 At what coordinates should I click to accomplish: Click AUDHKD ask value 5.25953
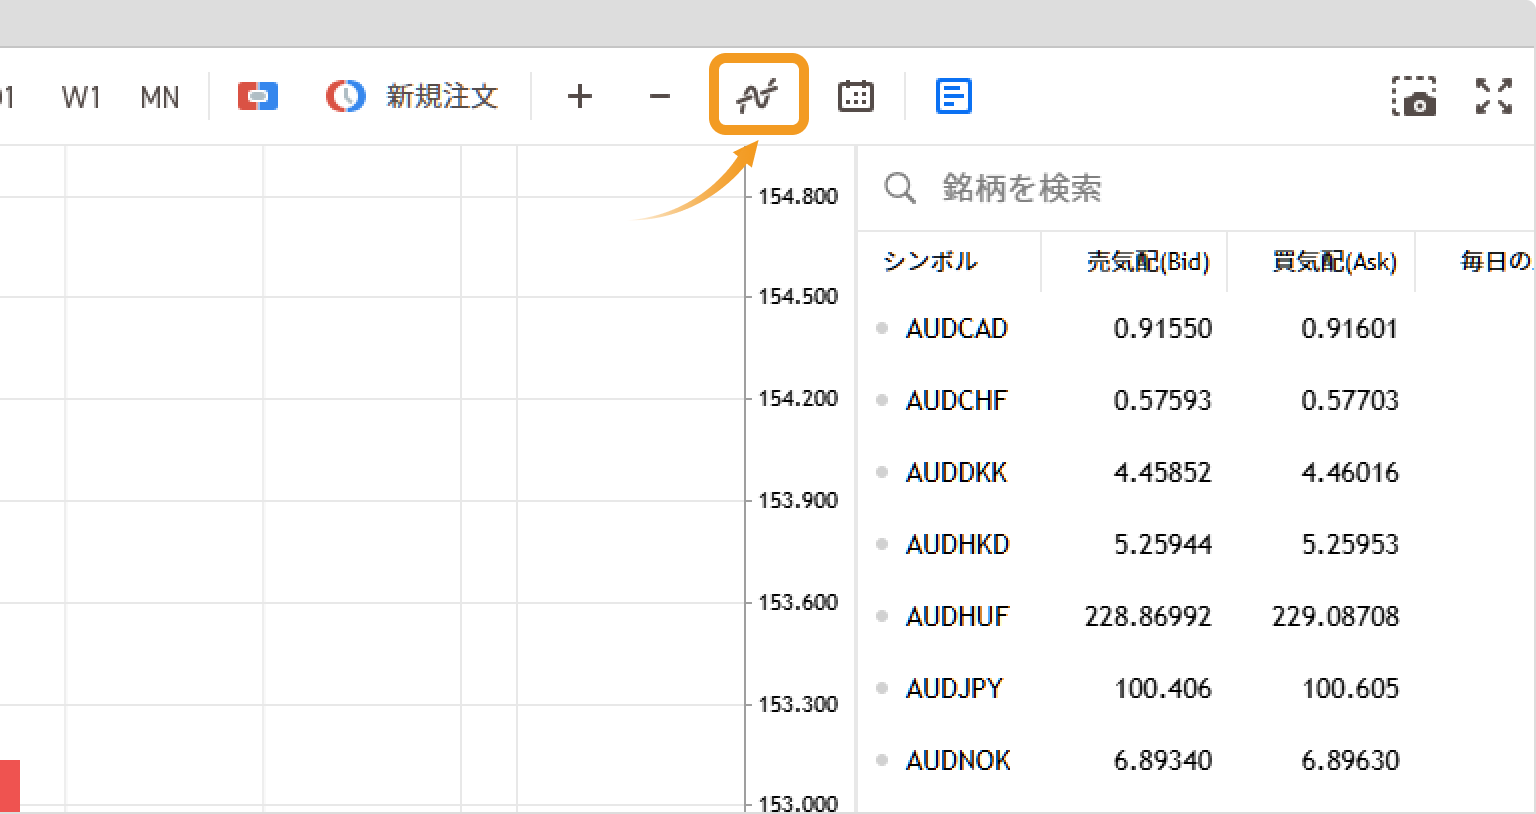1349,544
